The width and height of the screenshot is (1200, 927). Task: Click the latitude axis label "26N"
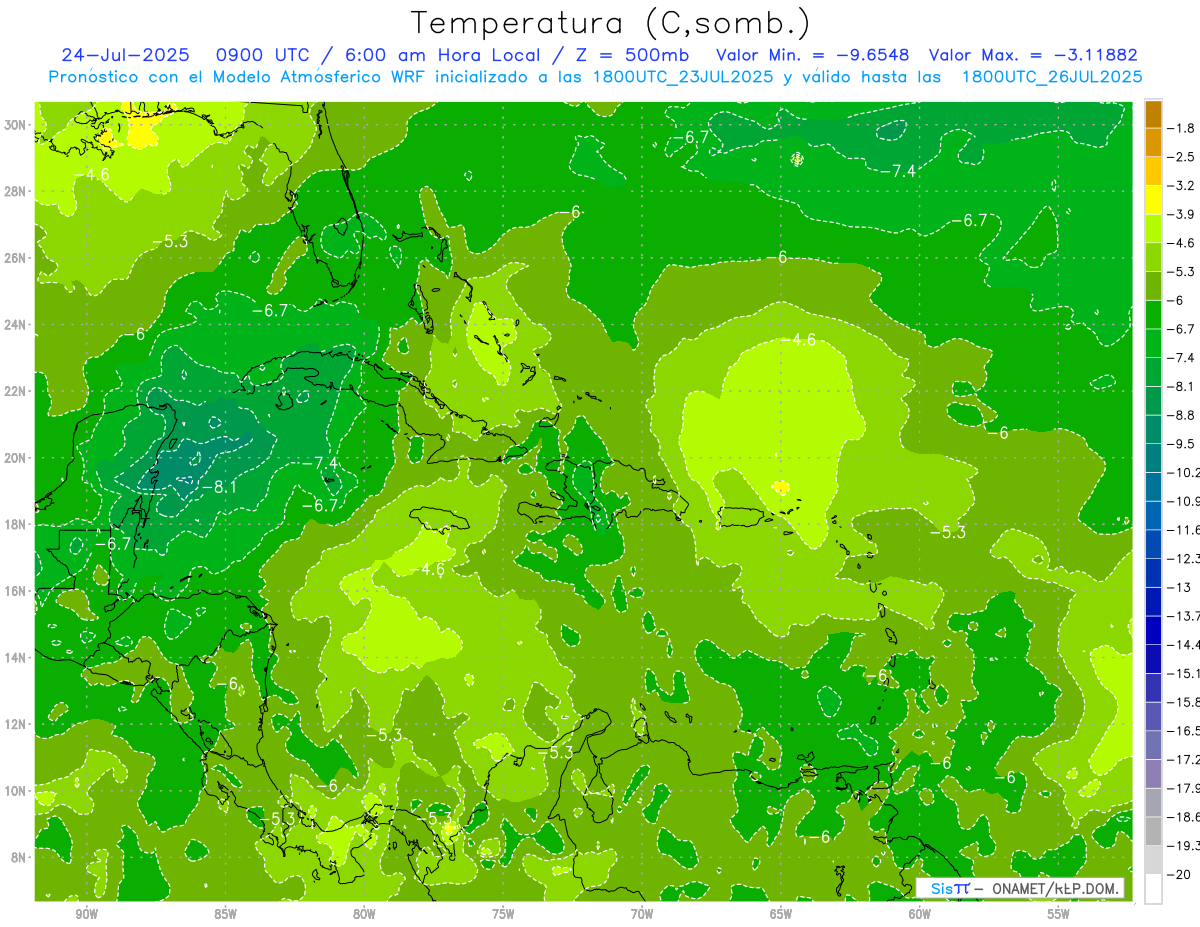click(15, 258)
